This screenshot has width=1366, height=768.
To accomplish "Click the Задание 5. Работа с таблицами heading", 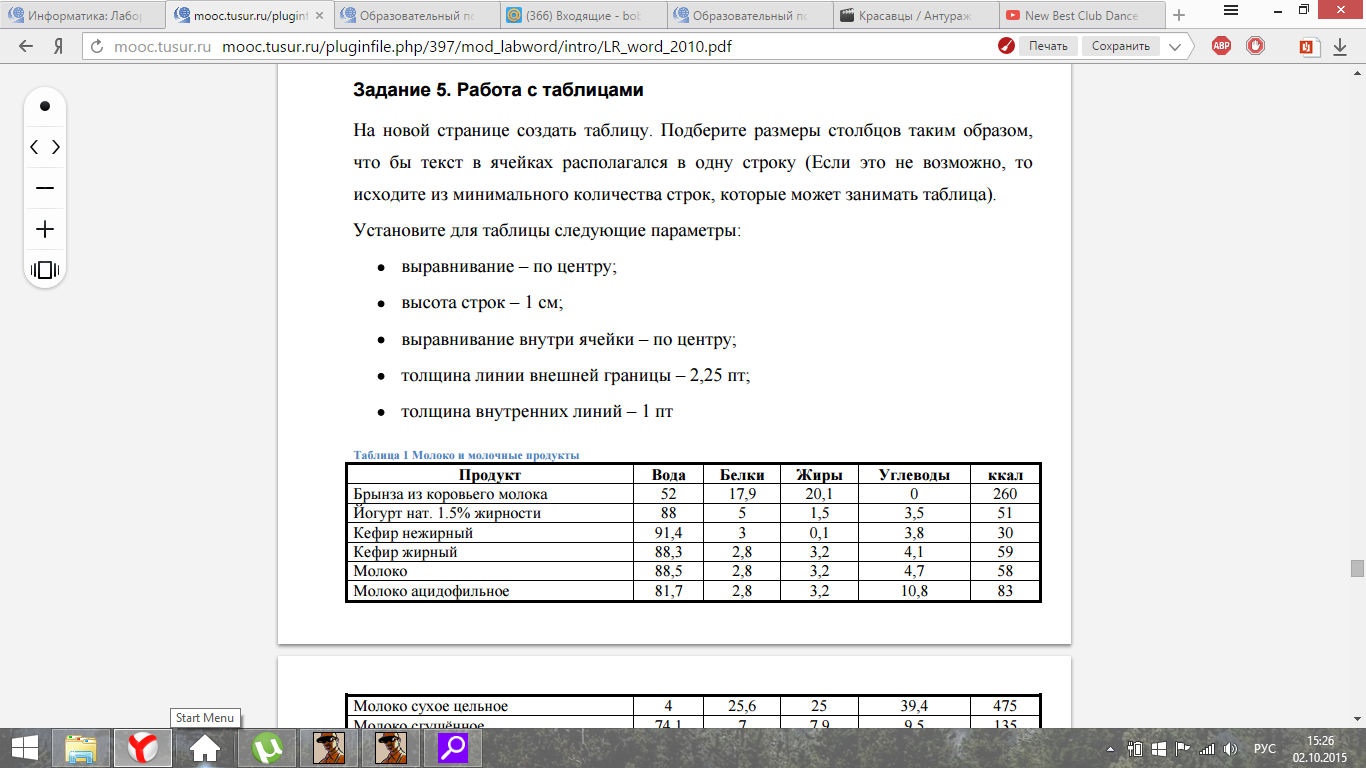I will pos(498,90).
